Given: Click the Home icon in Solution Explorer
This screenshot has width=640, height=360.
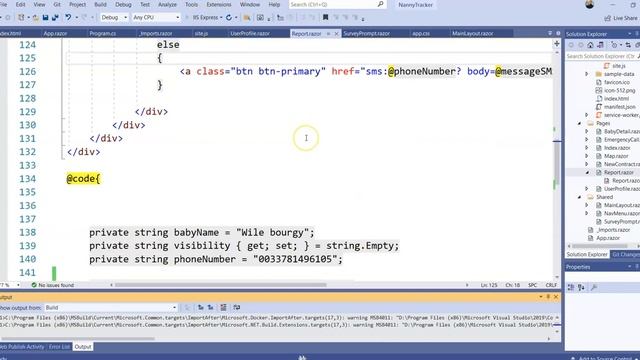Looking at the screenshot, I should (x=590, y=45).
